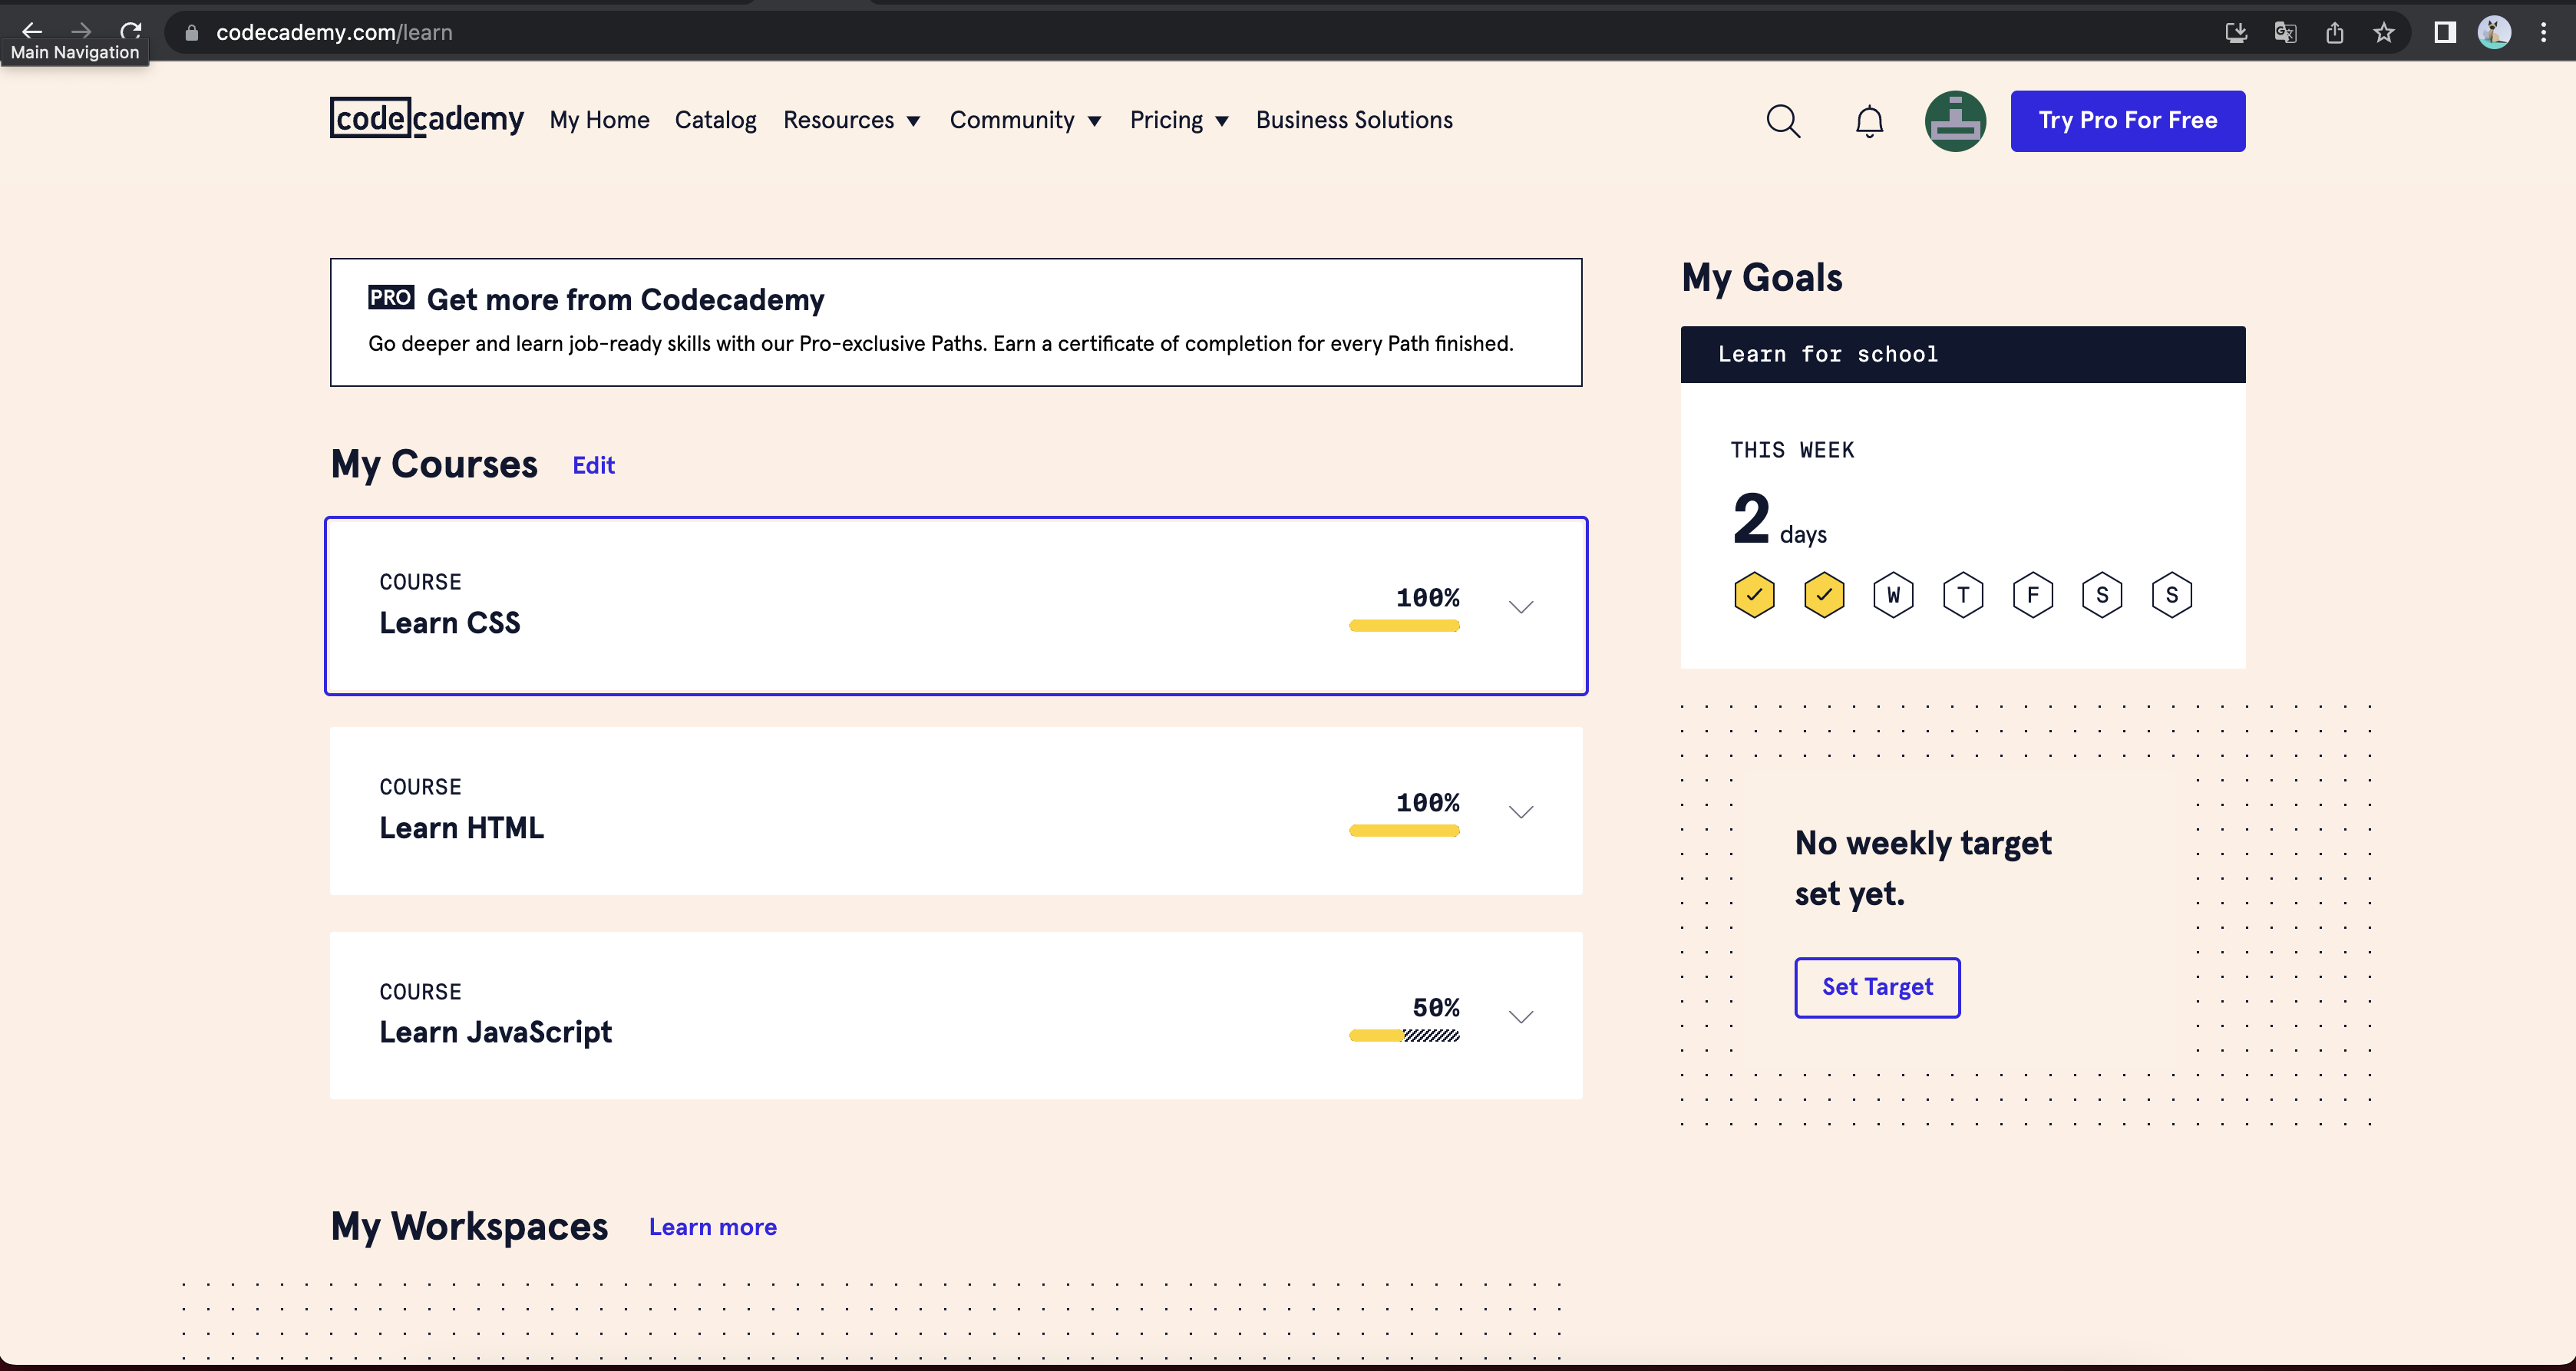
Task: Check Thursday goal tracker checkbox
Action: click(1963, 594)
